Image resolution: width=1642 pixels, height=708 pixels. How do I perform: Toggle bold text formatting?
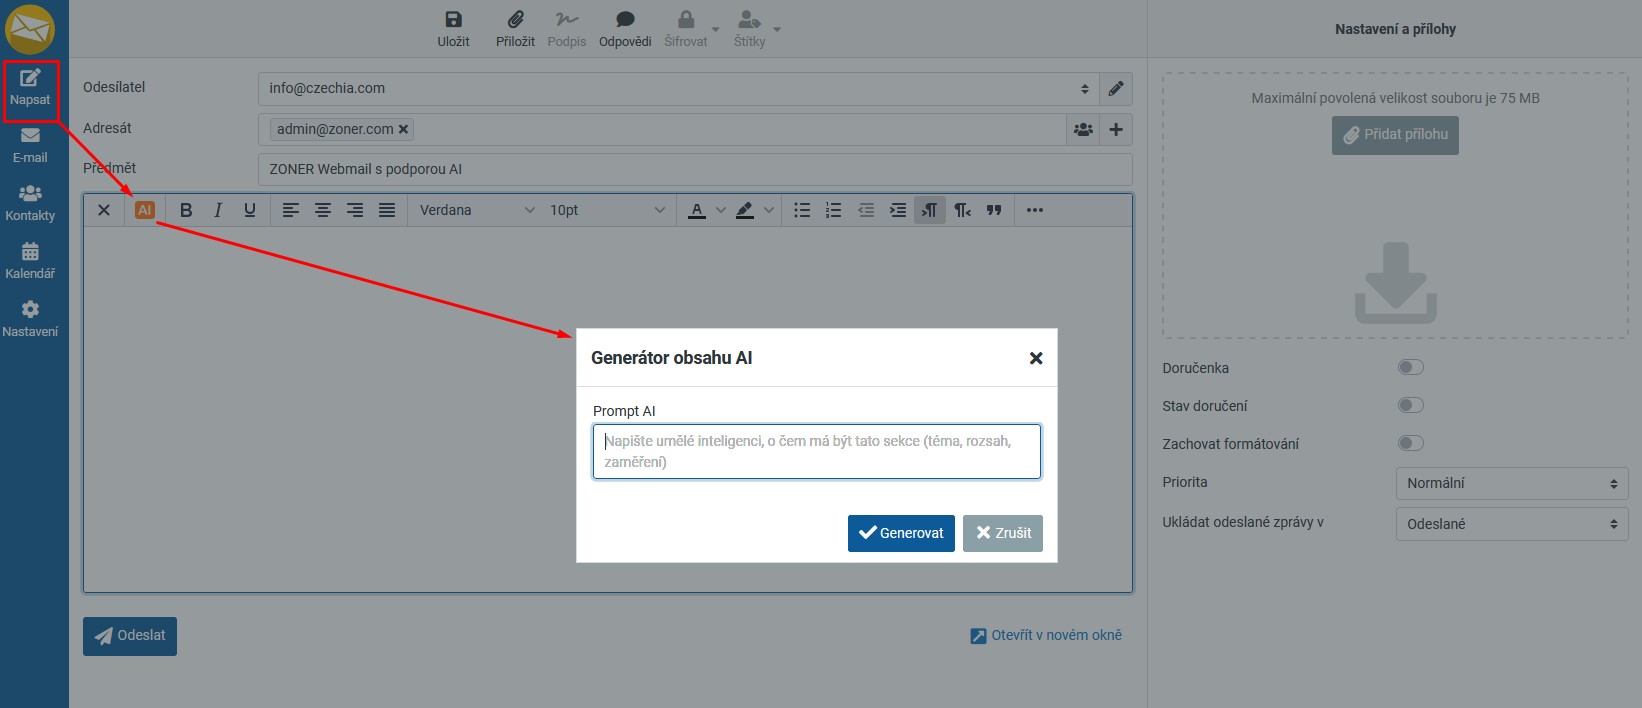(186, 210)
